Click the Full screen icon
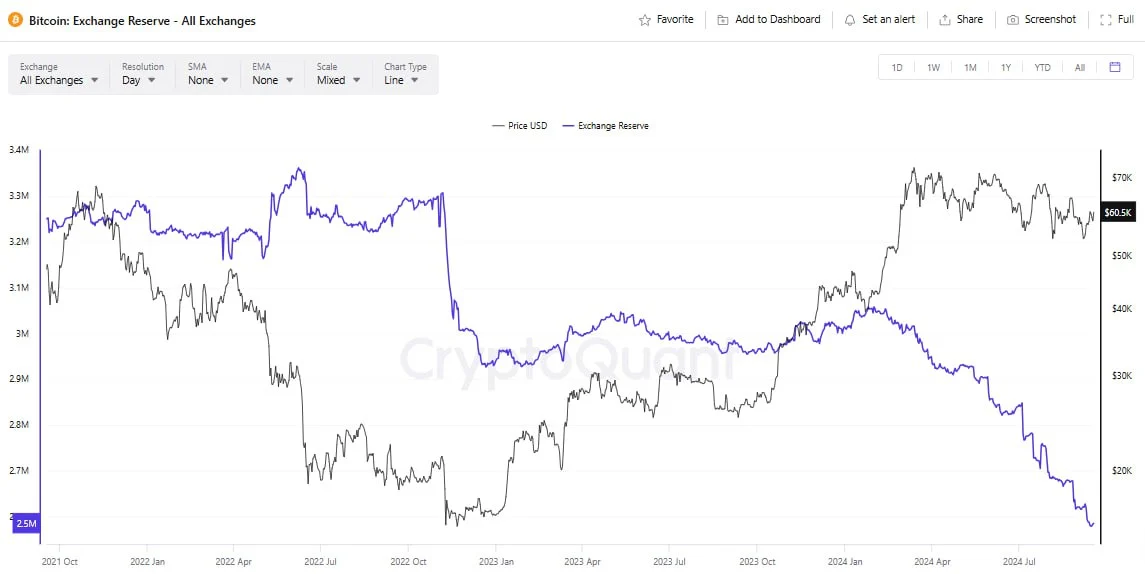 (x=1104, y=20)
